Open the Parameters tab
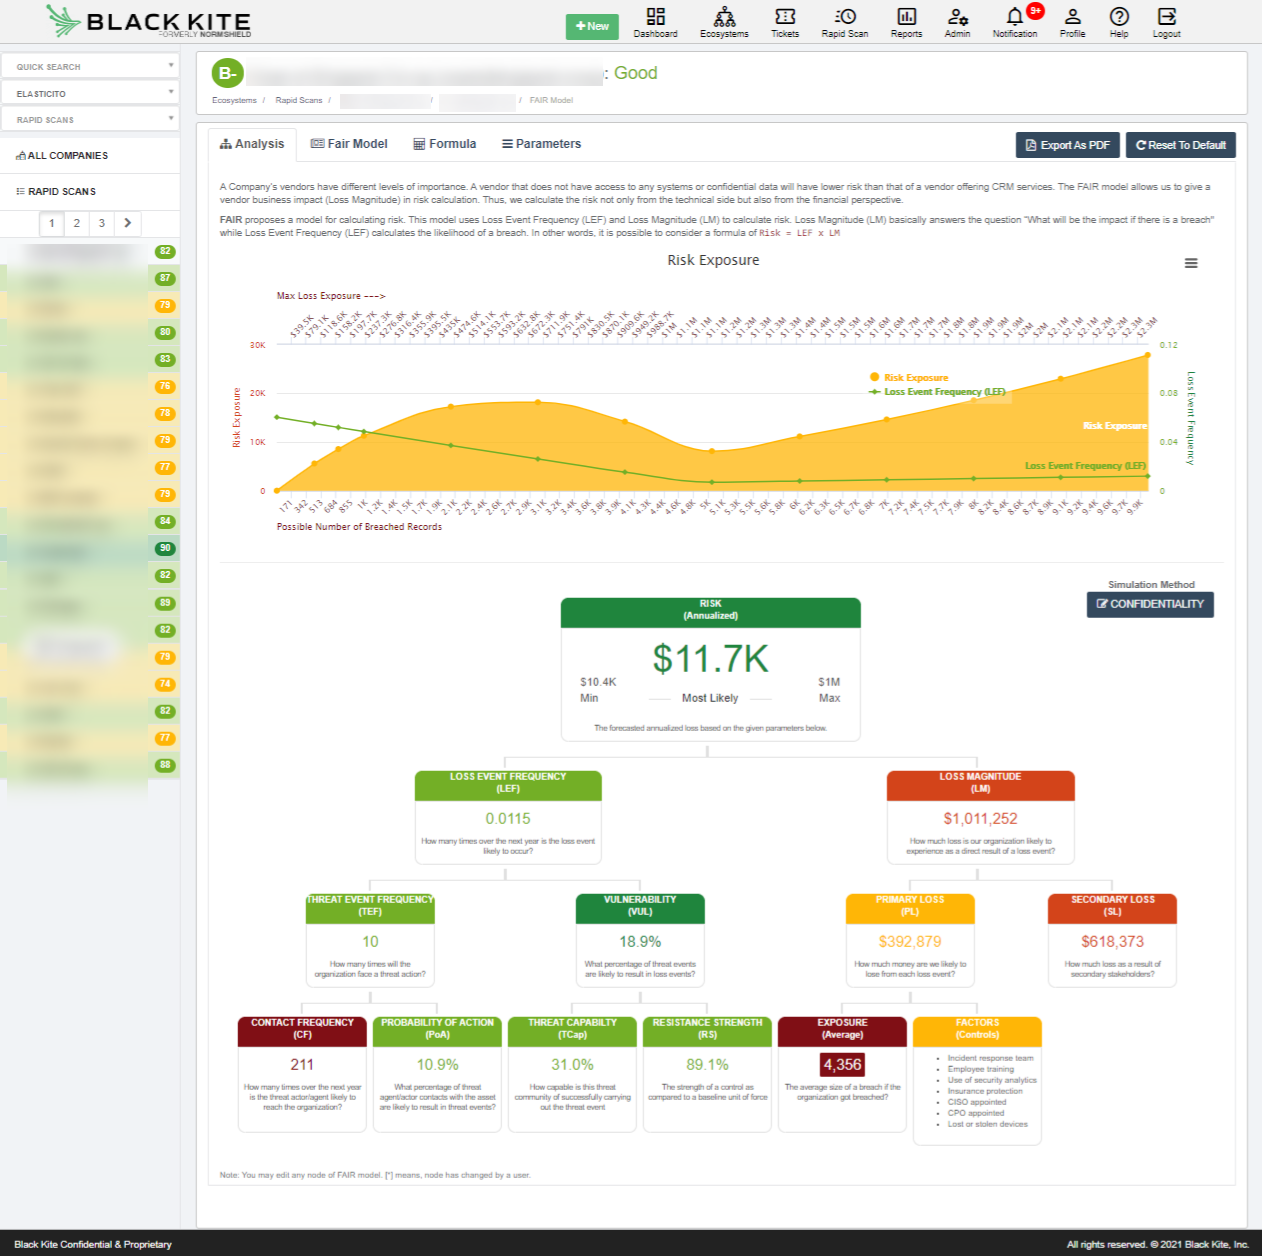This screenshot has width=1262, height=1257. [541, 143]
